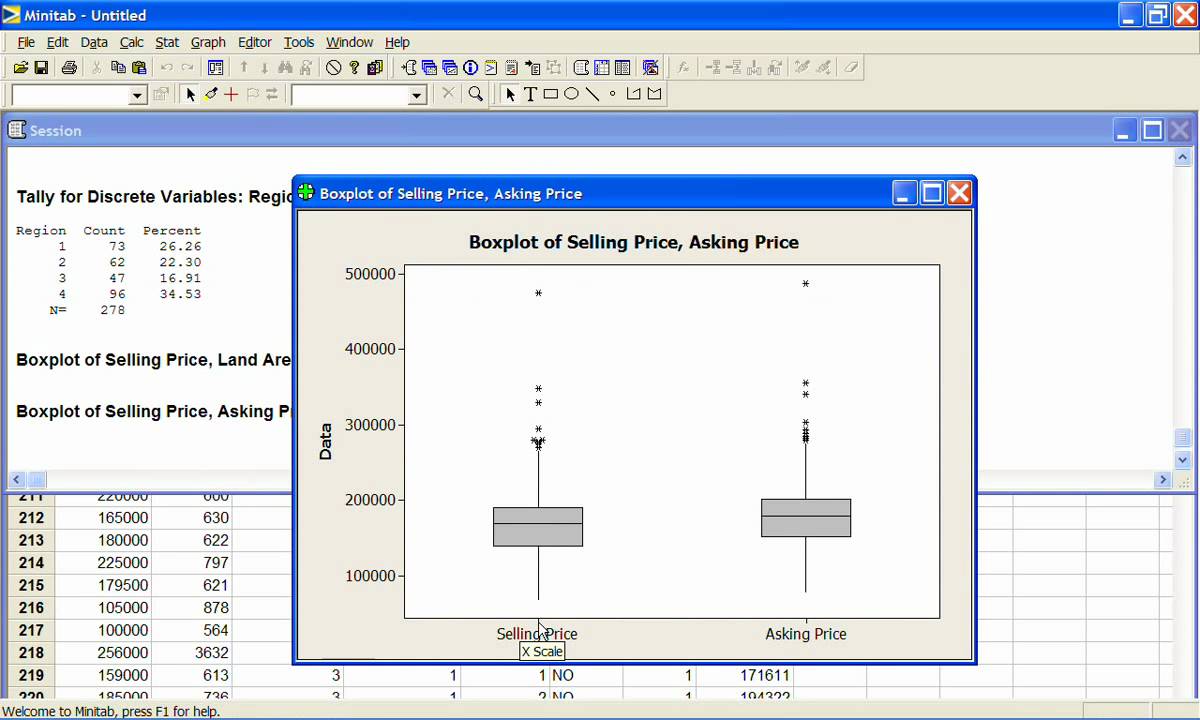This screenshot has width=1200, height=720.
Task: Open the Data menu
Action: click(94, 42)
